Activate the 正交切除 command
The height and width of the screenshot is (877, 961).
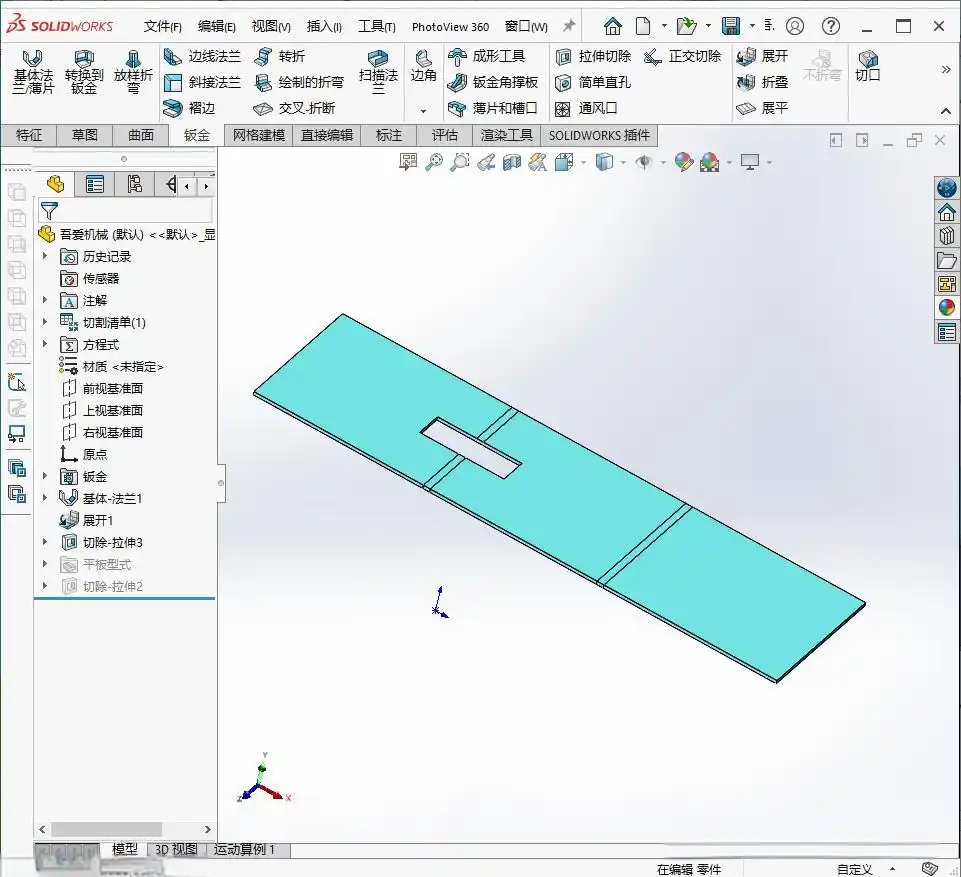click(683, 56)
